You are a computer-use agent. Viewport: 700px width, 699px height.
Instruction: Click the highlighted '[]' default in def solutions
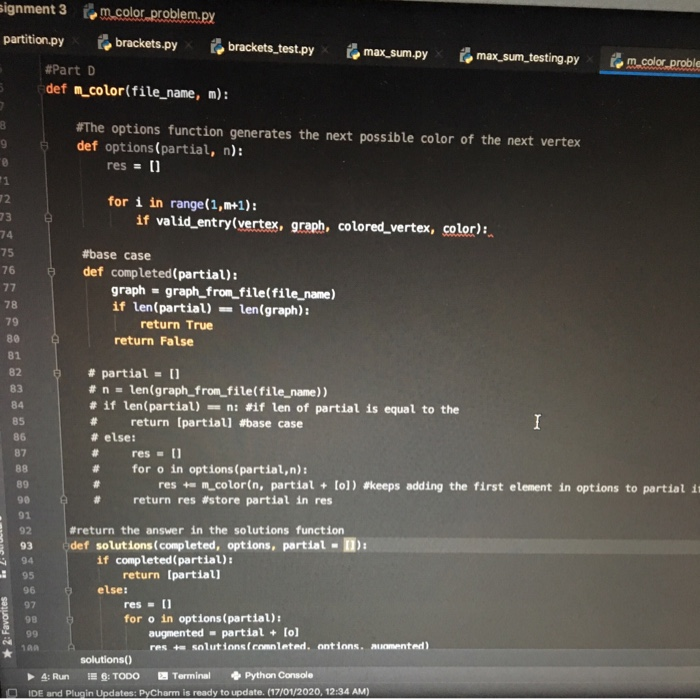pyautogui.click(x=349, y=545)
